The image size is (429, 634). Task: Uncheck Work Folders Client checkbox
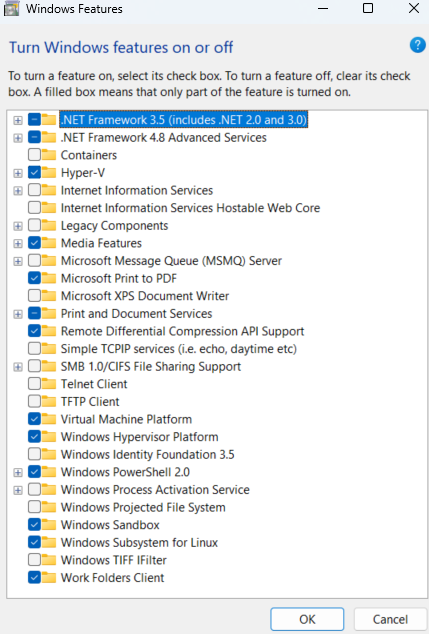coord(34,577)
